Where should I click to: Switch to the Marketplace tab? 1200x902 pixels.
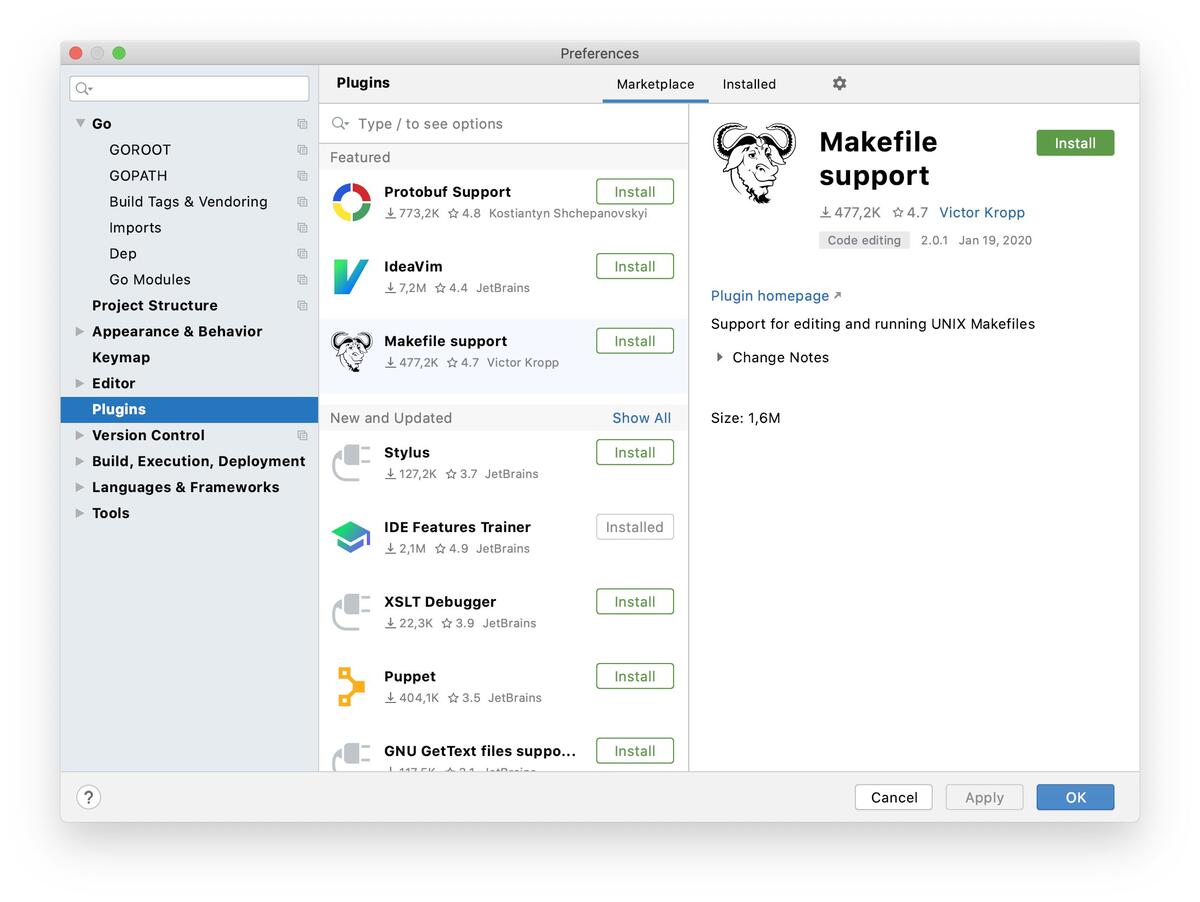(x=655, y=85)
